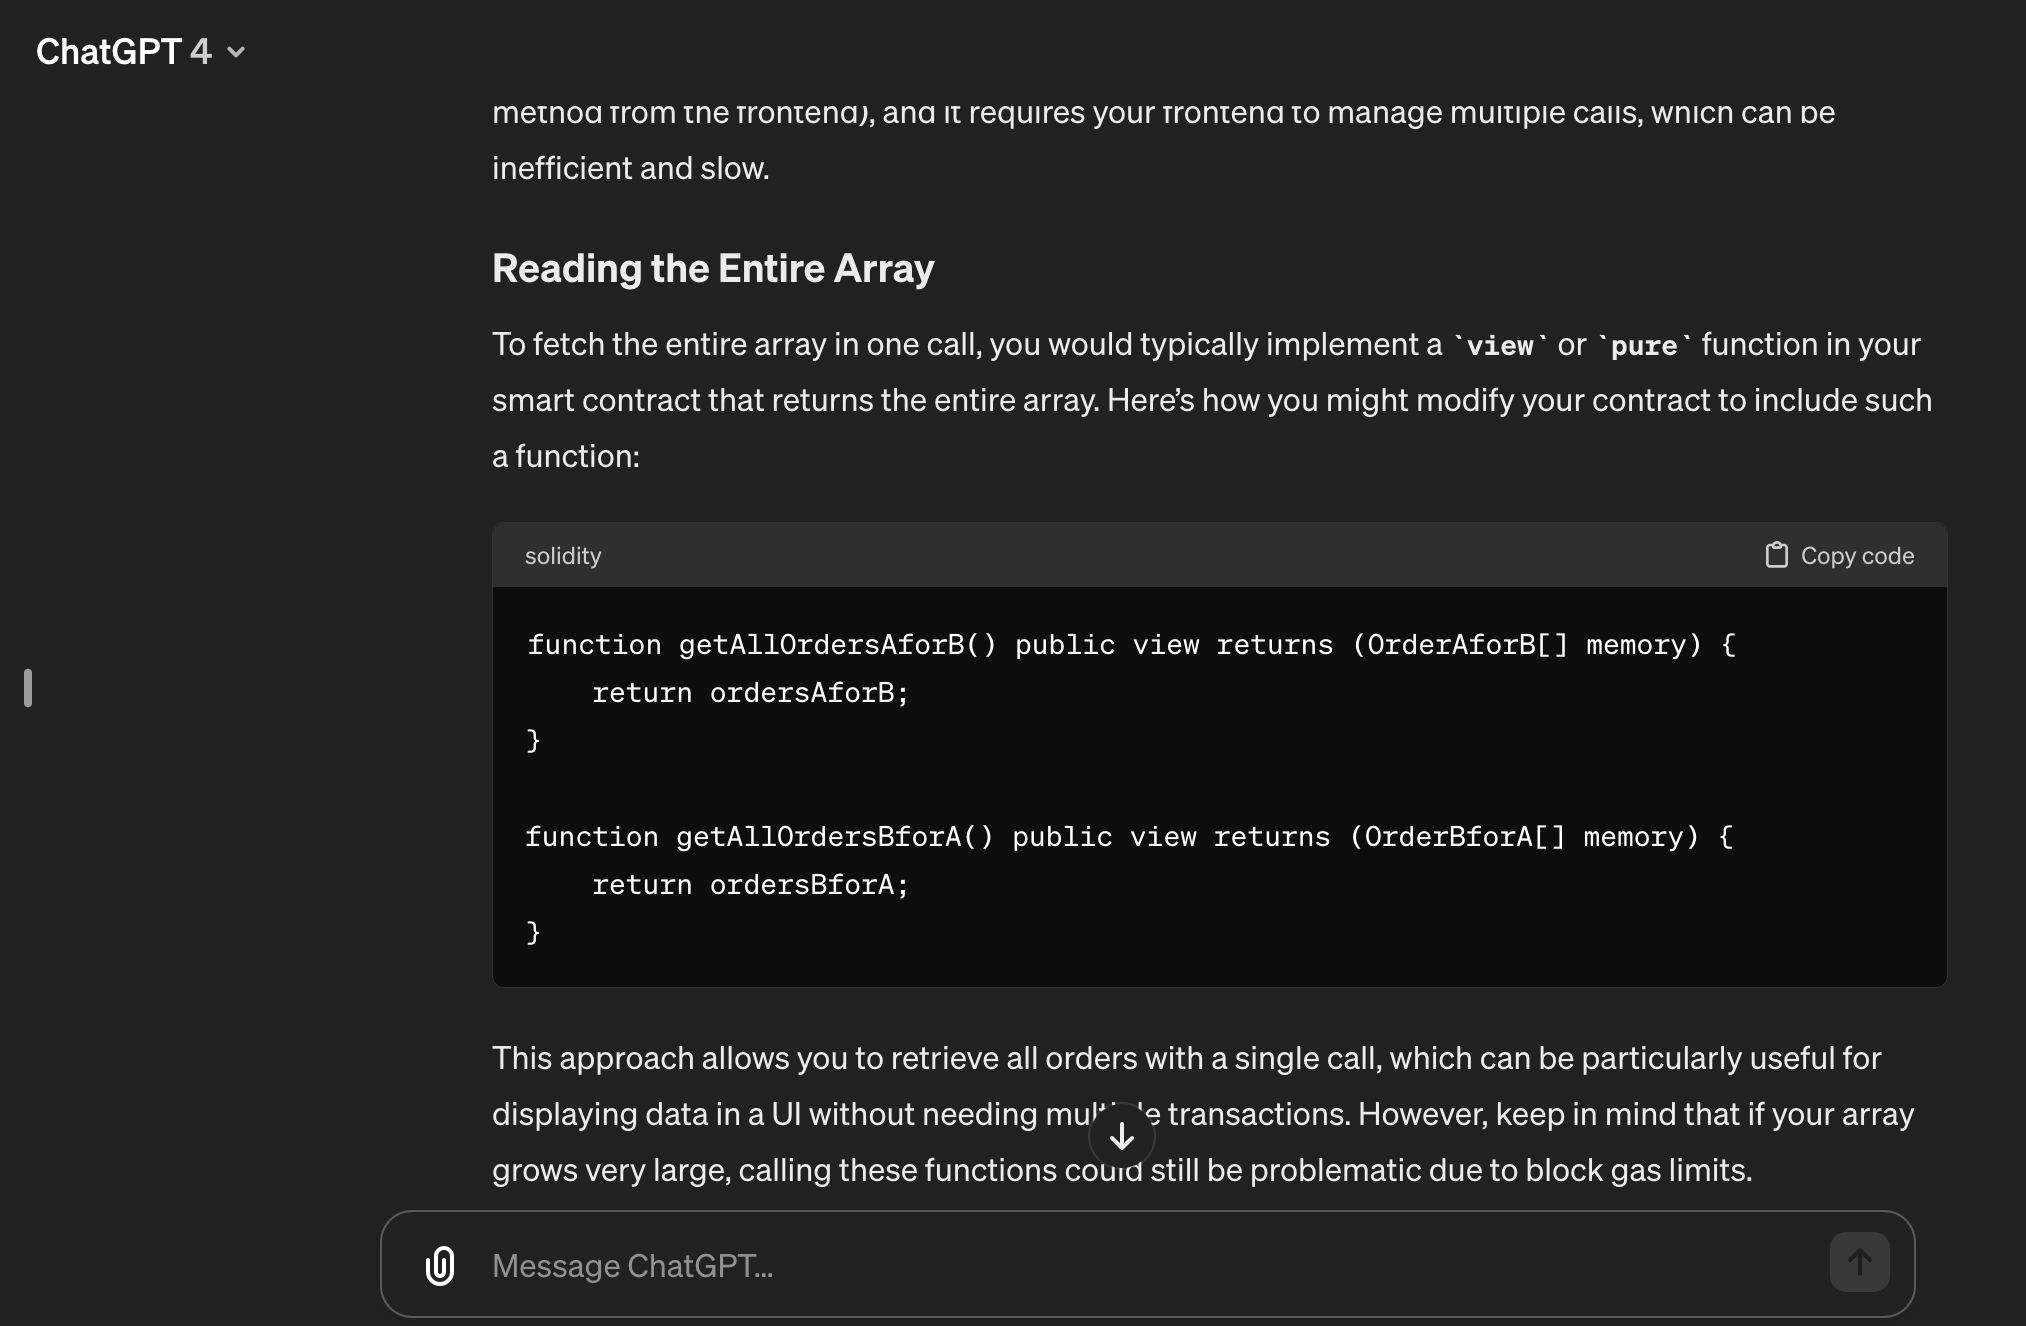Click the inline code word pure
The image size is (2026, 1326).
point(1644,346)
